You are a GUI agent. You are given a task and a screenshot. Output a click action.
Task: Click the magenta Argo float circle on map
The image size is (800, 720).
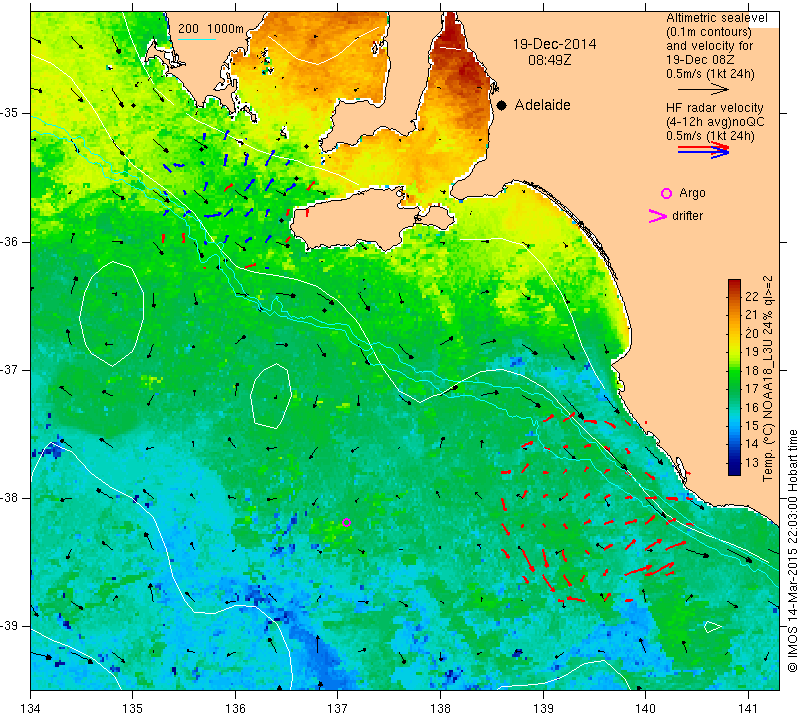(346, 522)
